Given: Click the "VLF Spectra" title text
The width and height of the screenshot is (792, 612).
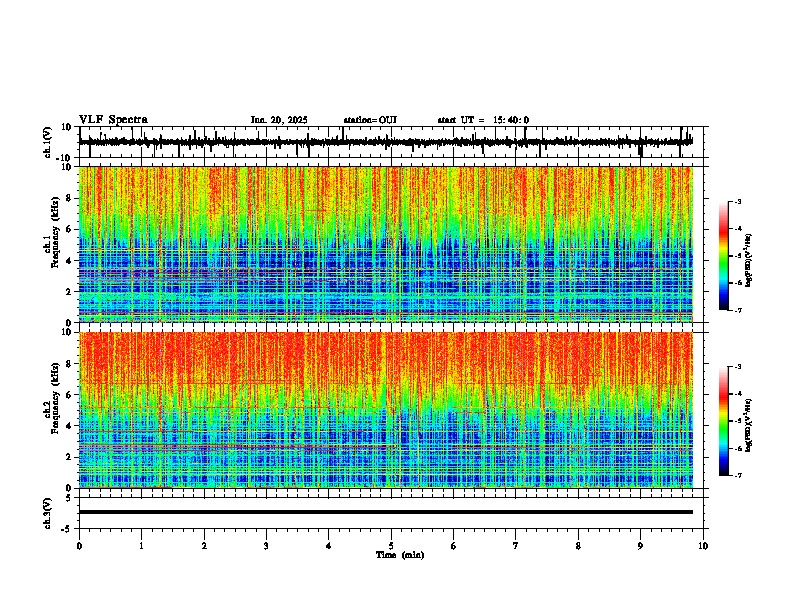Looking at the screenshot, I should coord(113,120).
